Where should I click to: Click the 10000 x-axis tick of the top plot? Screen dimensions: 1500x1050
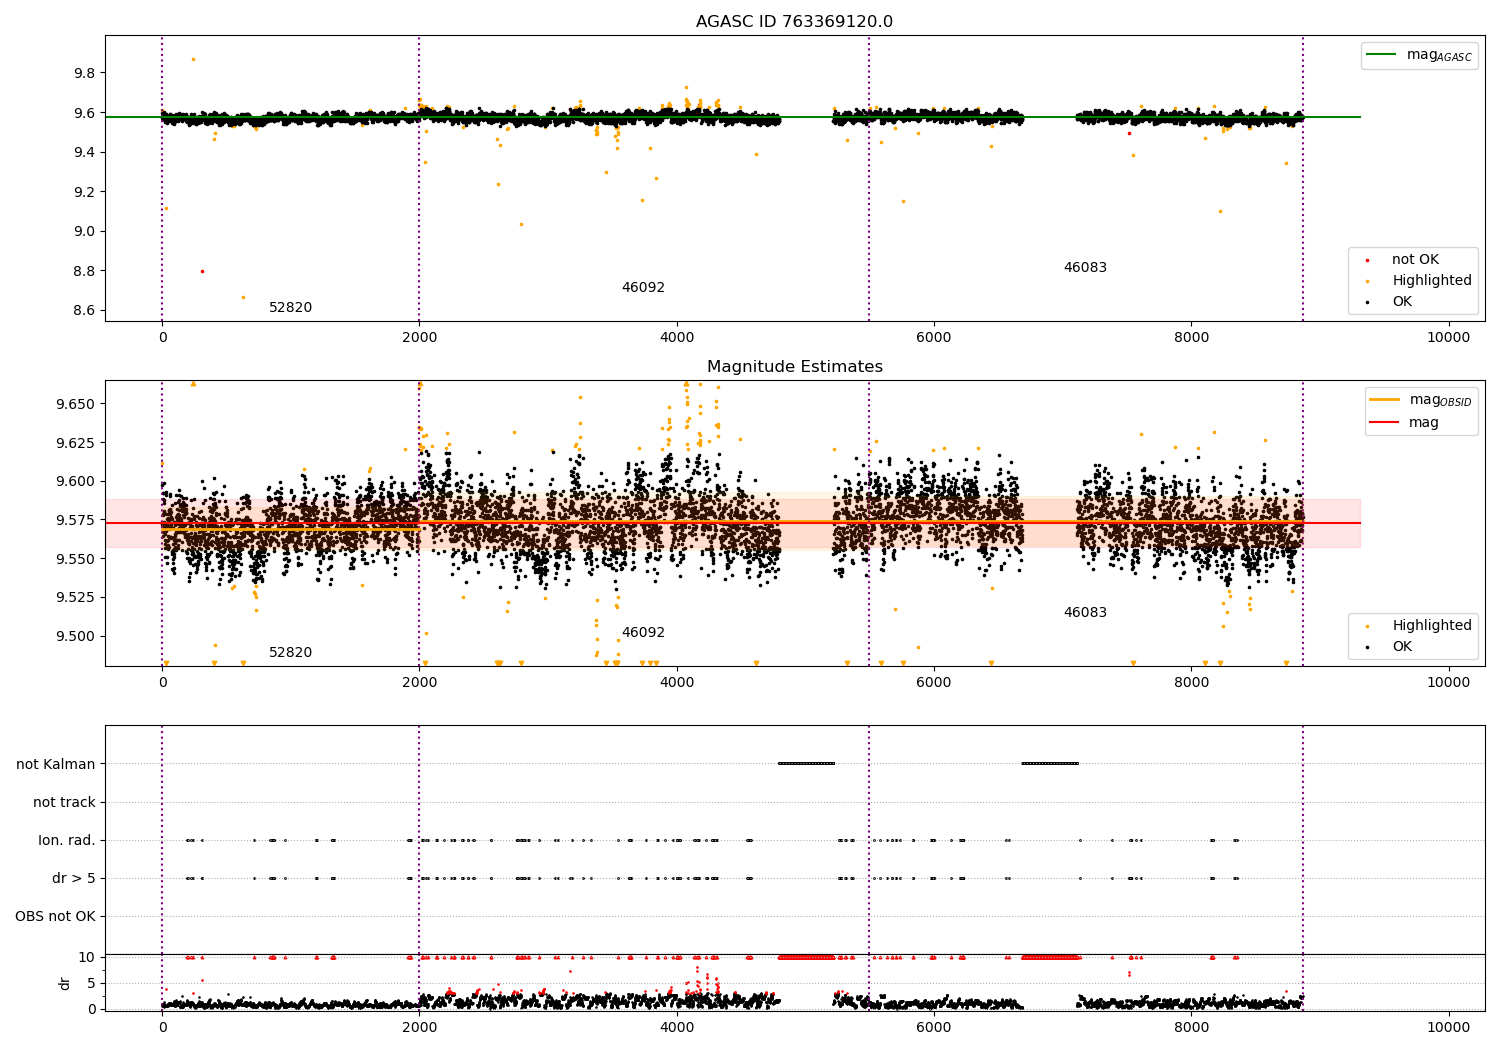(1448, 338)
